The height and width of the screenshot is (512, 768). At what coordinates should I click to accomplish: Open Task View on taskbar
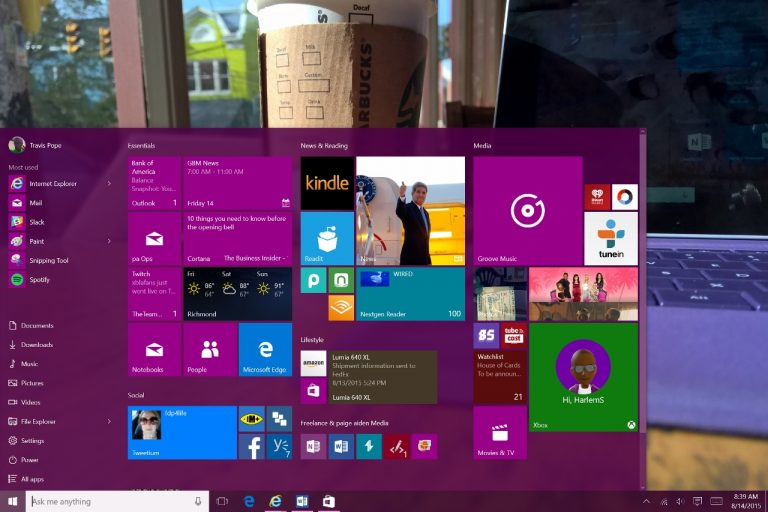coord(222,501)
